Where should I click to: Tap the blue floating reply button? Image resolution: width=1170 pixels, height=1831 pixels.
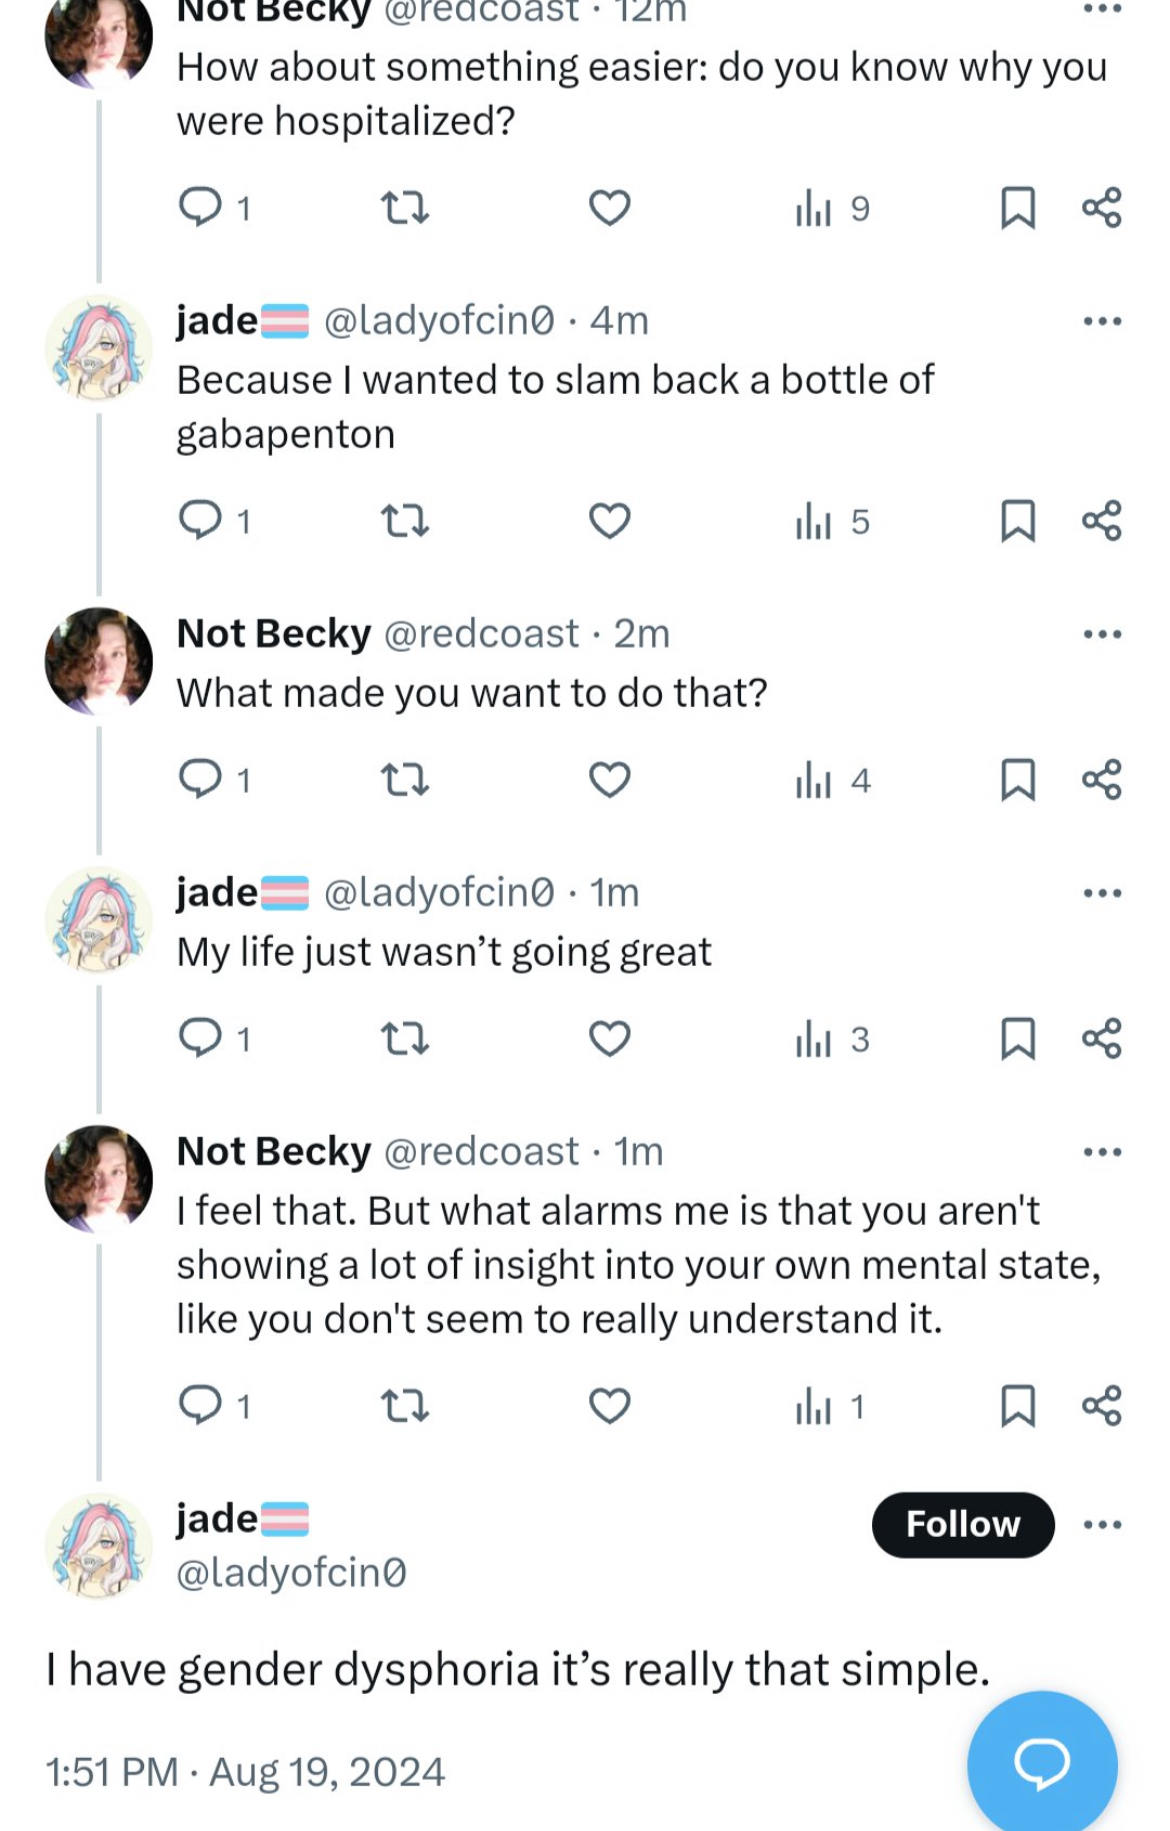pyautogui.click(x=1042, y=1763)
